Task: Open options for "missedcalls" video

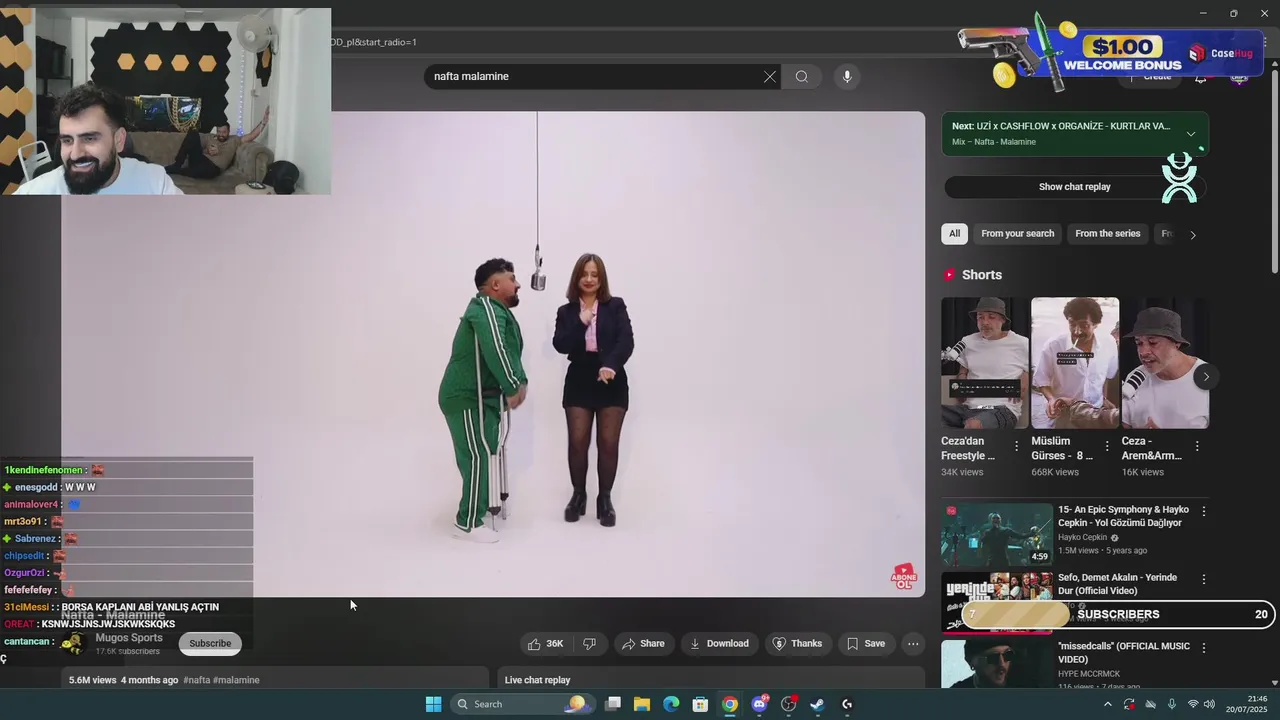Action: point(1204,648)
